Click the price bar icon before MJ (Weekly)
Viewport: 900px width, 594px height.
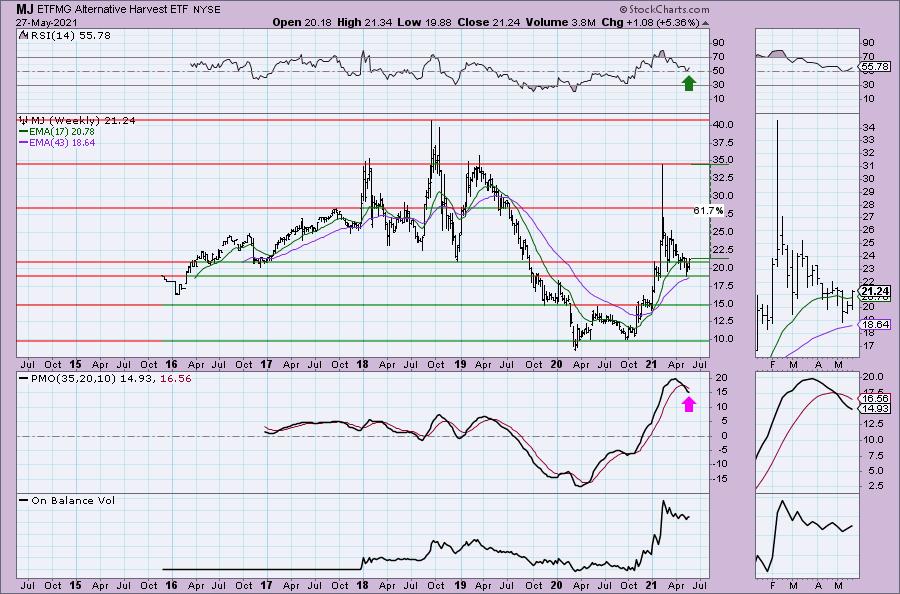(x=24, y=120)
